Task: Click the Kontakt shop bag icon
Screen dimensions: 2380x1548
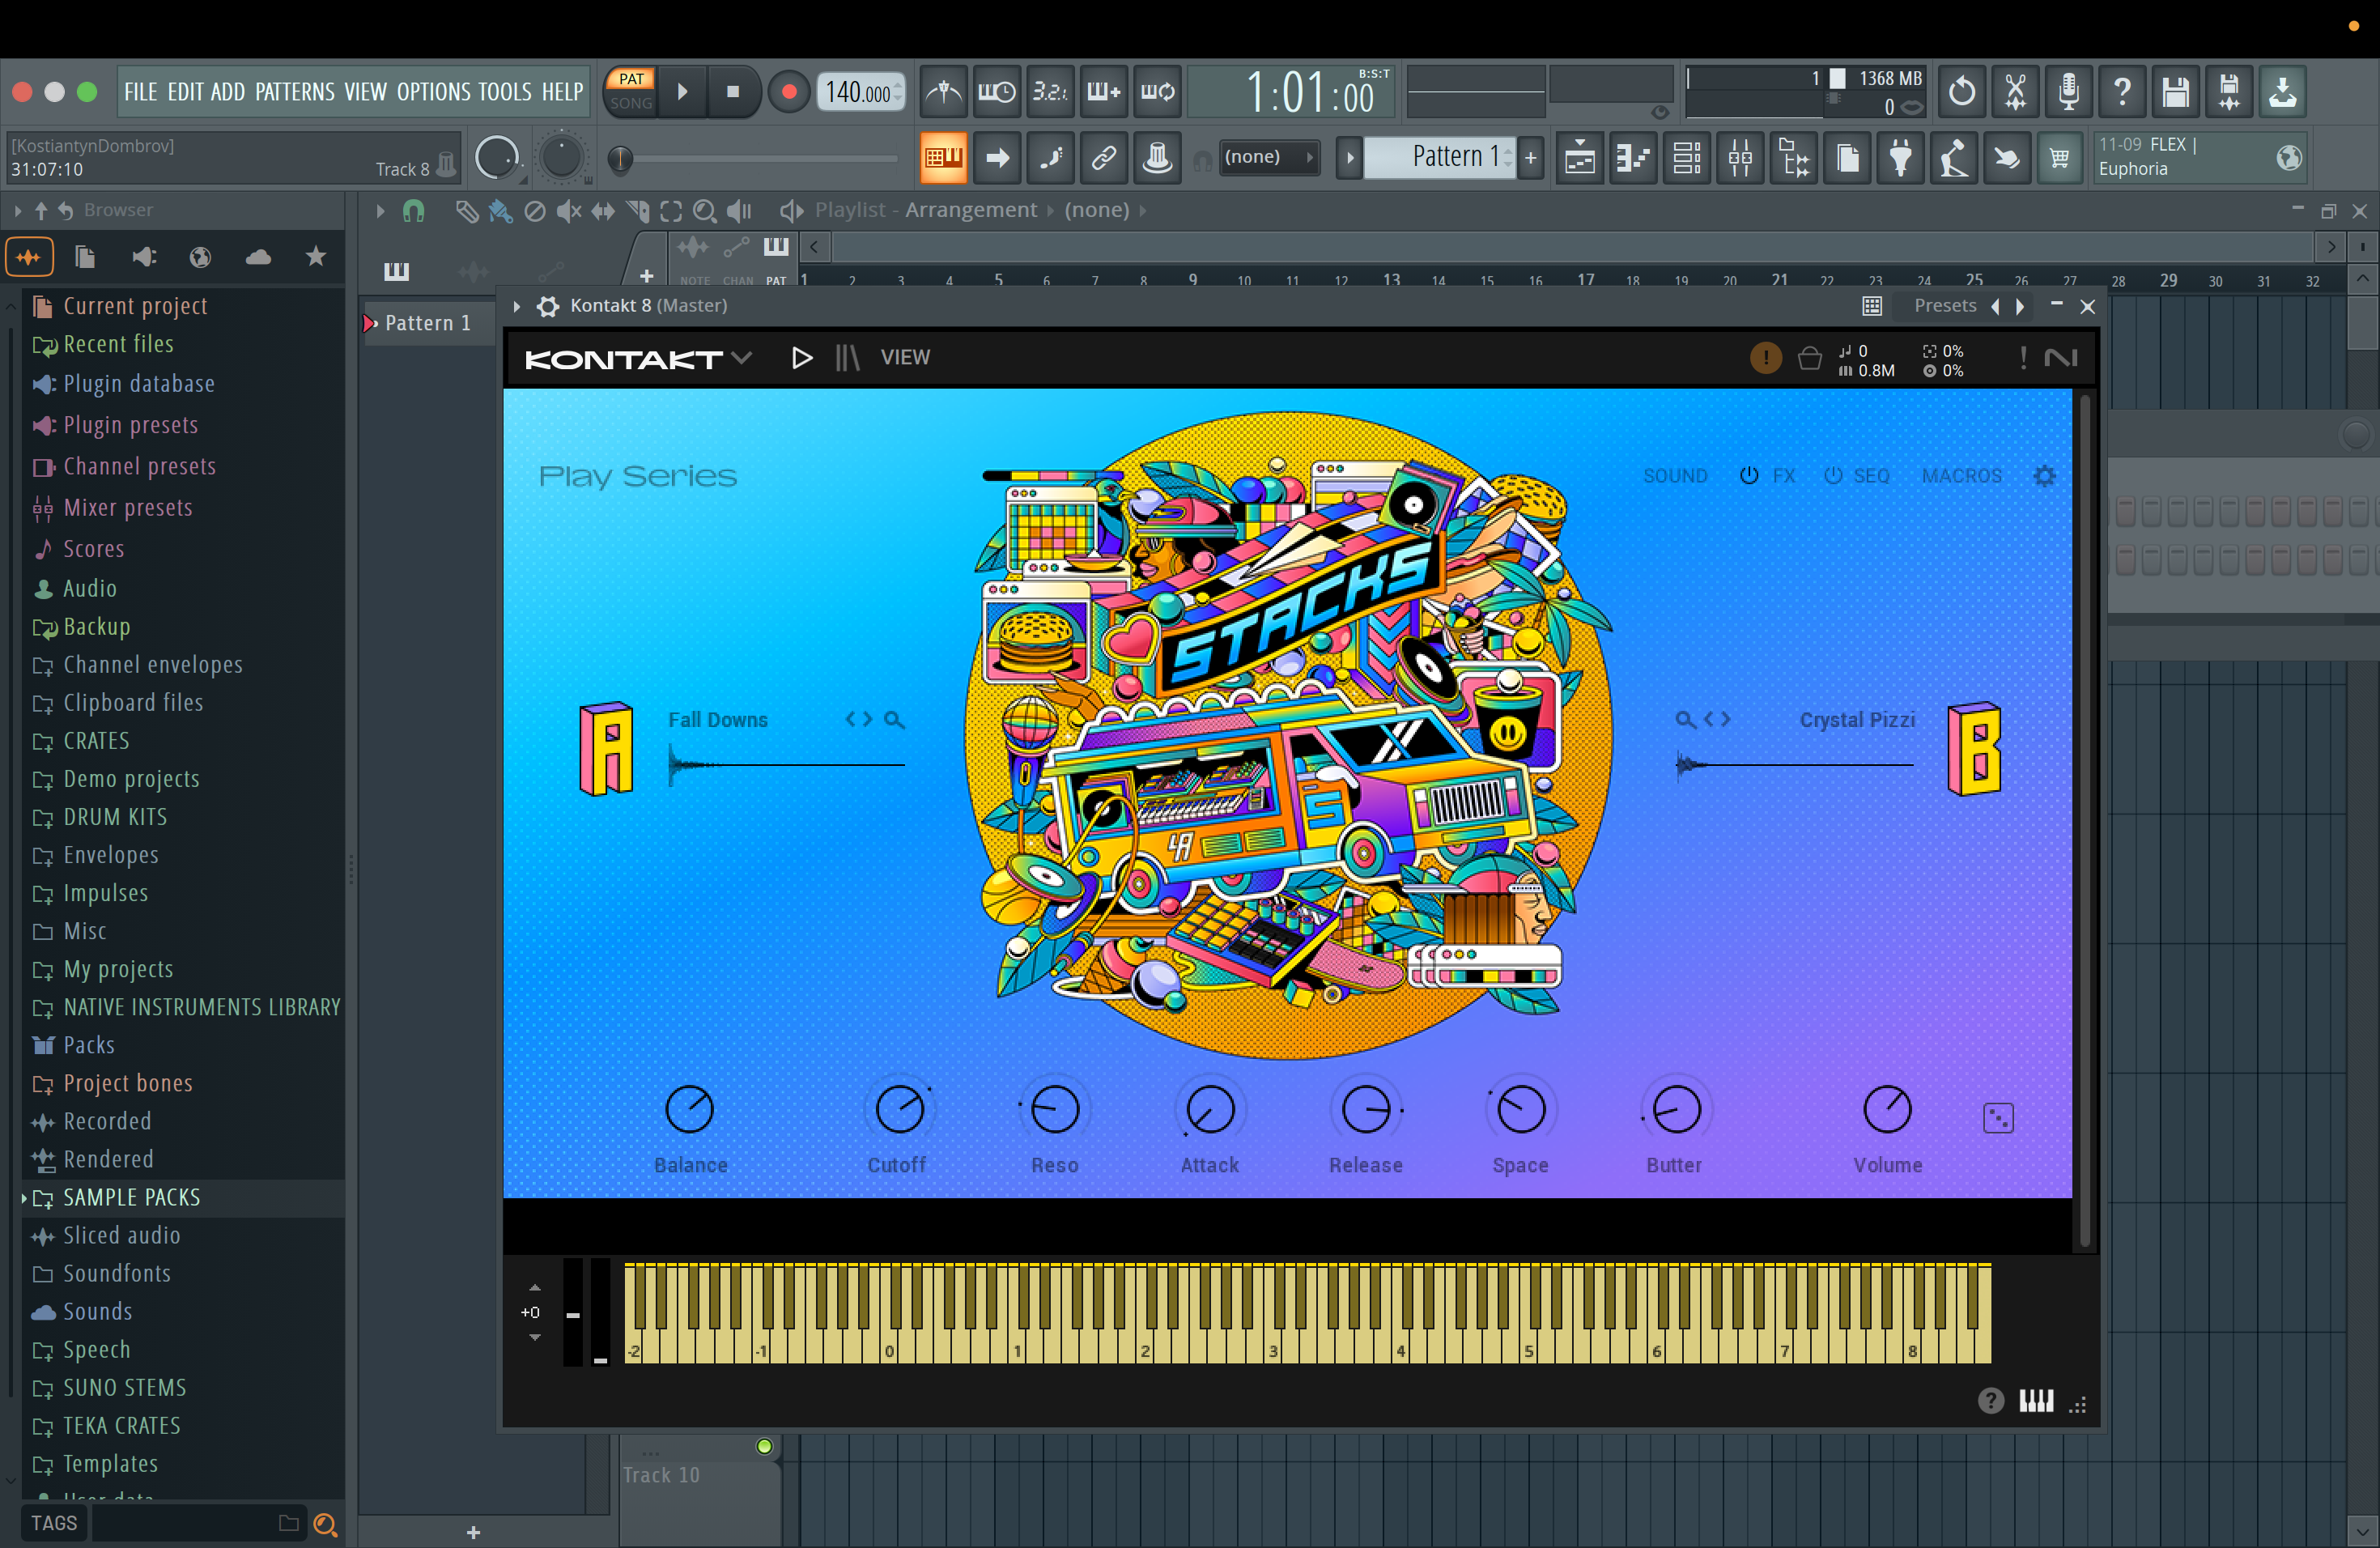Action: coord(1809,358)
